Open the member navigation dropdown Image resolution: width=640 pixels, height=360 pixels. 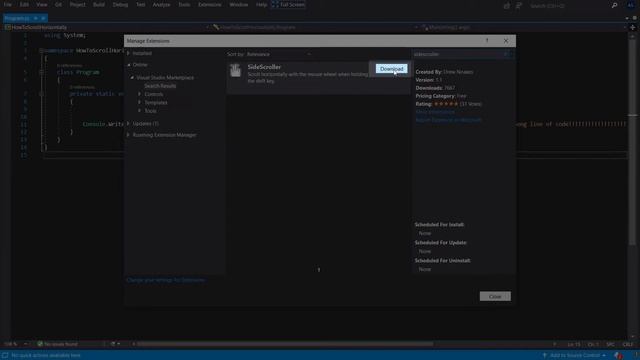pos(524,27)
